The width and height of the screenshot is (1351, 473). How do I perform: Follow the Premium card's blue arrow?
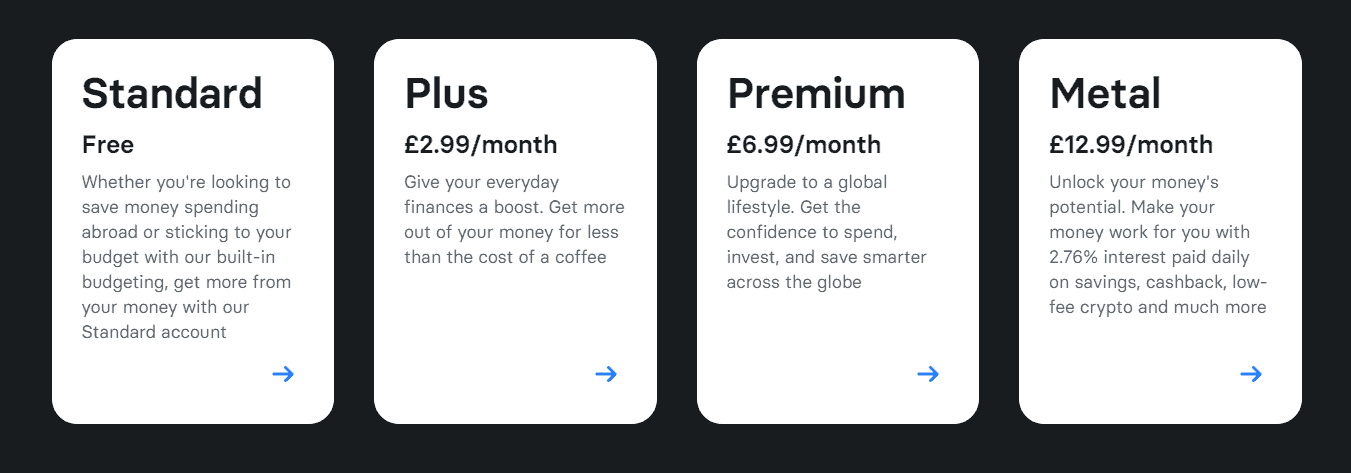point(928,374)
